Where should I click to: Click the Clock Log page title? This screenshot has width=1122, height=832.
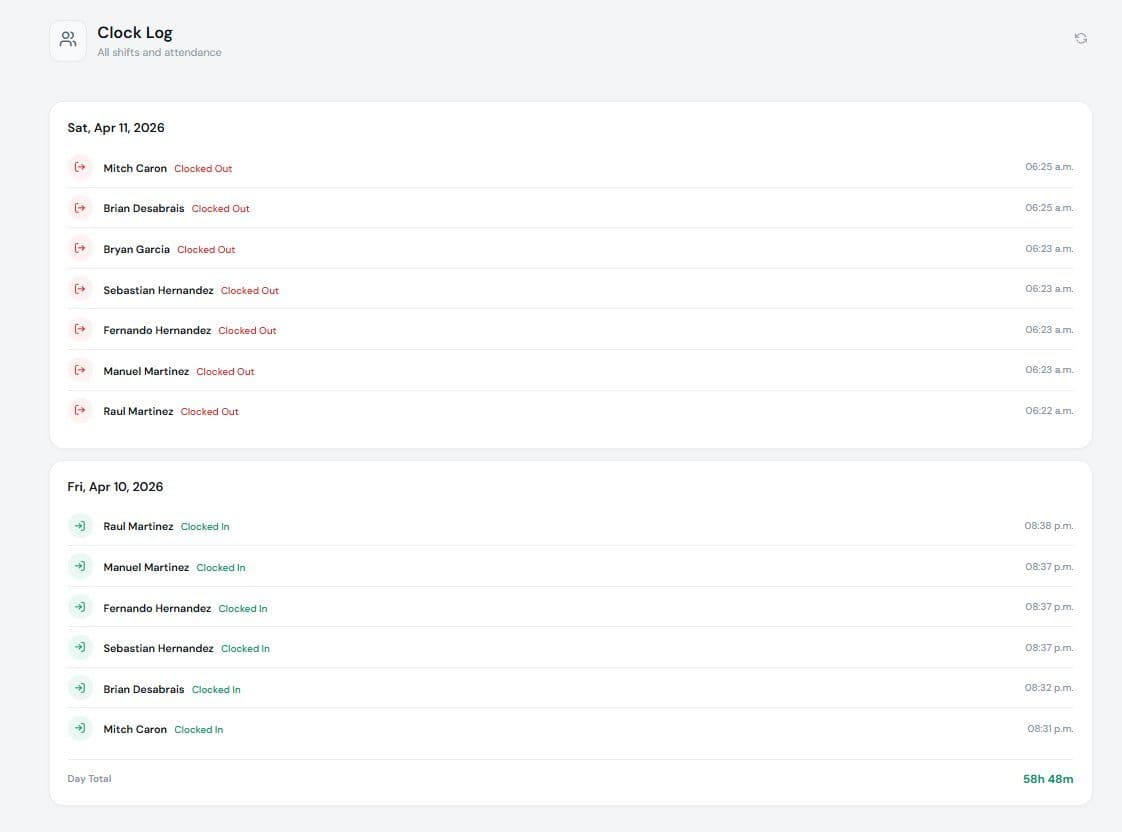135,33
